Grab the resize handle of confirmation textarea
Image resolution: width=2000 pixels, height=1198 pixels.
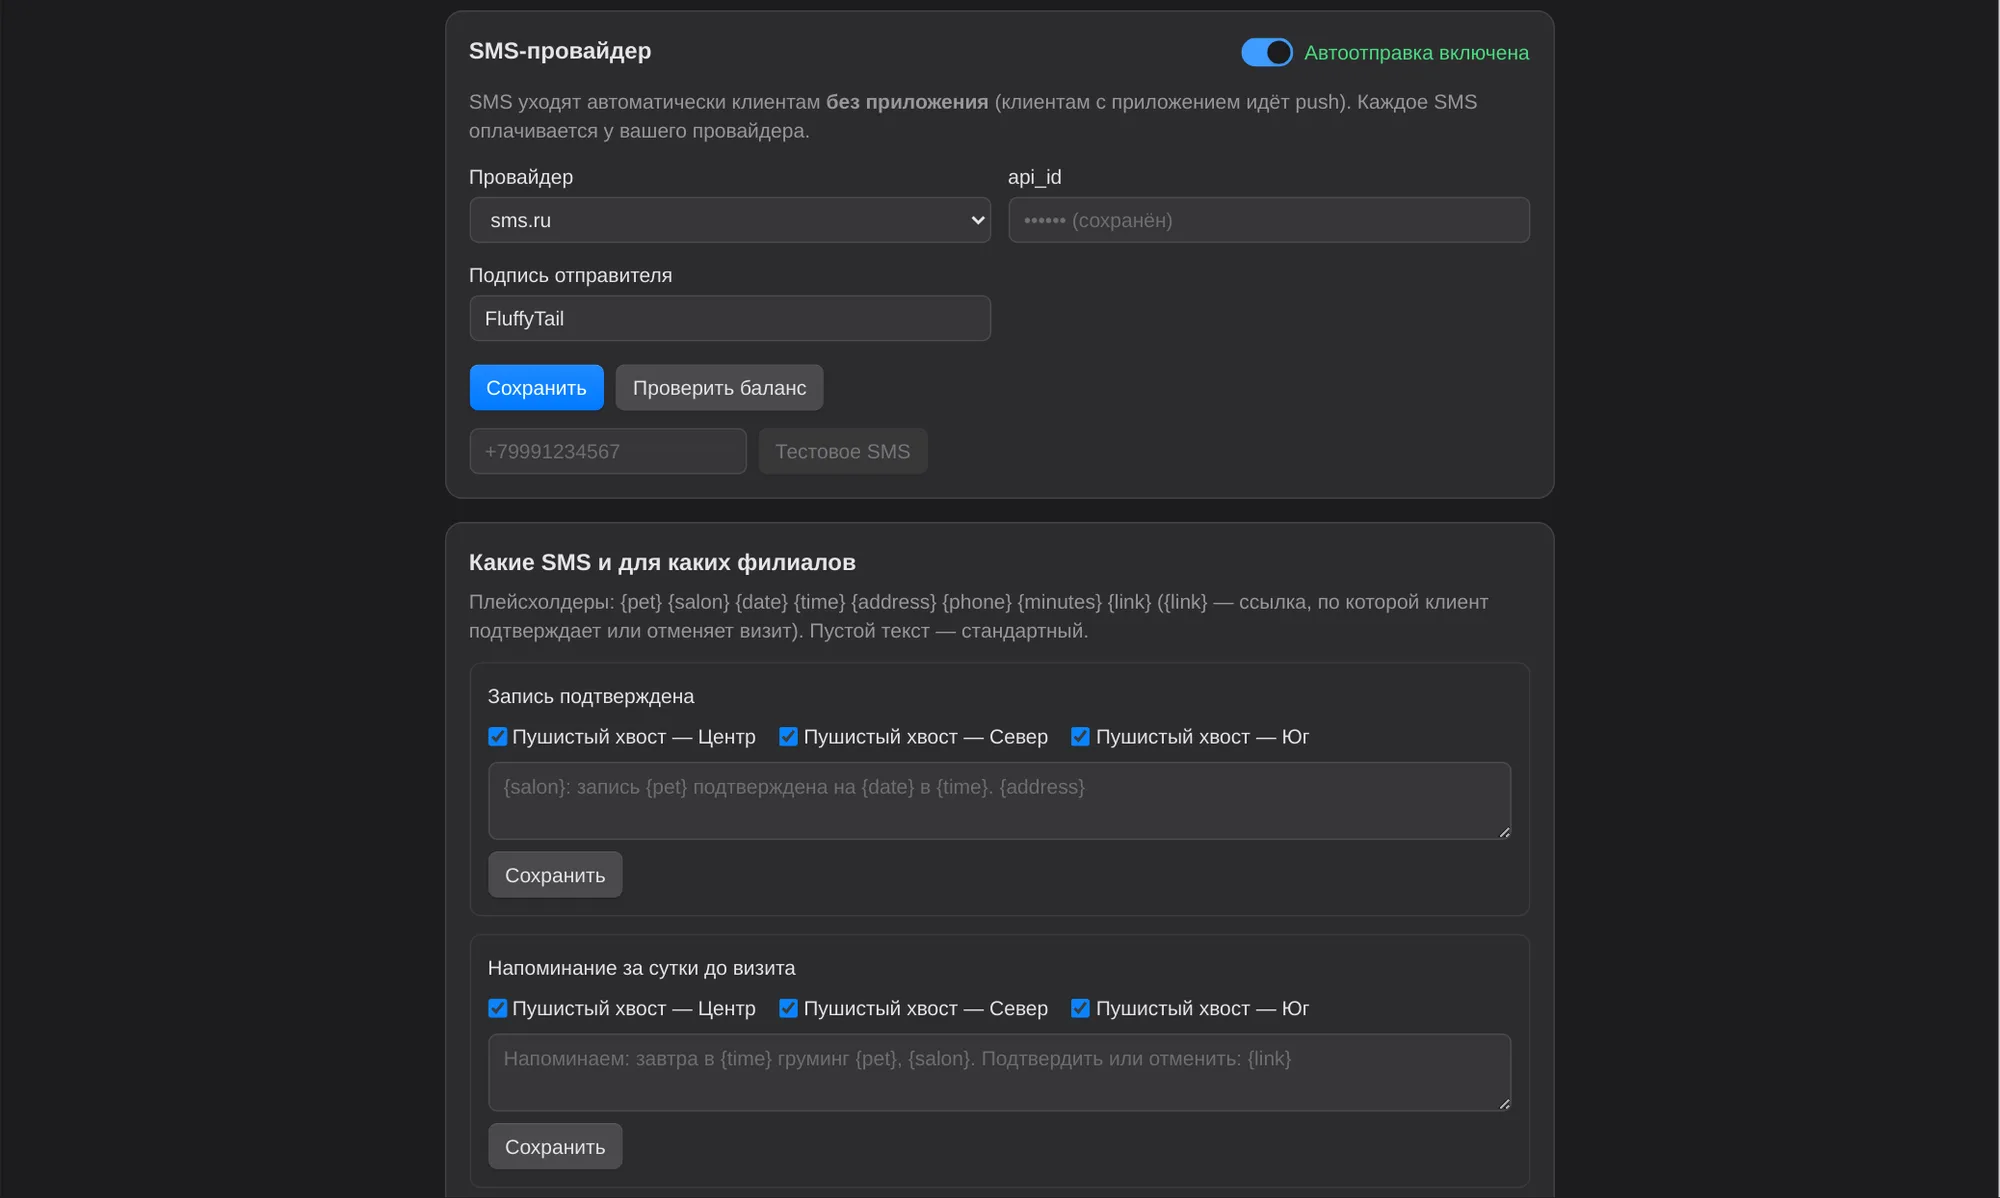(x=1503, y=831)
